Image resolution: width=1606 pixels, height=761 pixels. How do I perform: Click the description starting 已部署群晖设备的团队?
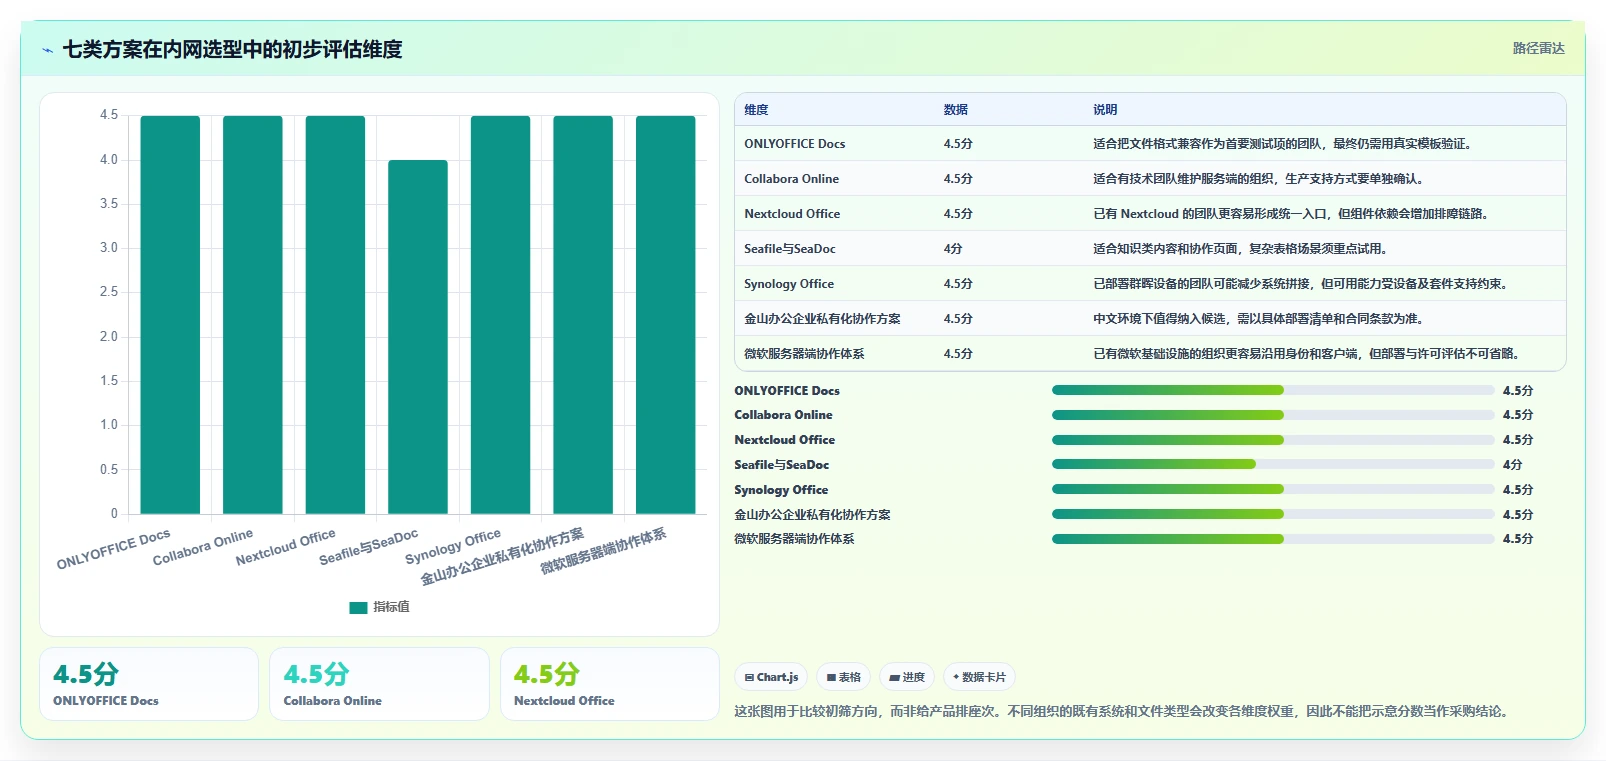pos(1300,284)
